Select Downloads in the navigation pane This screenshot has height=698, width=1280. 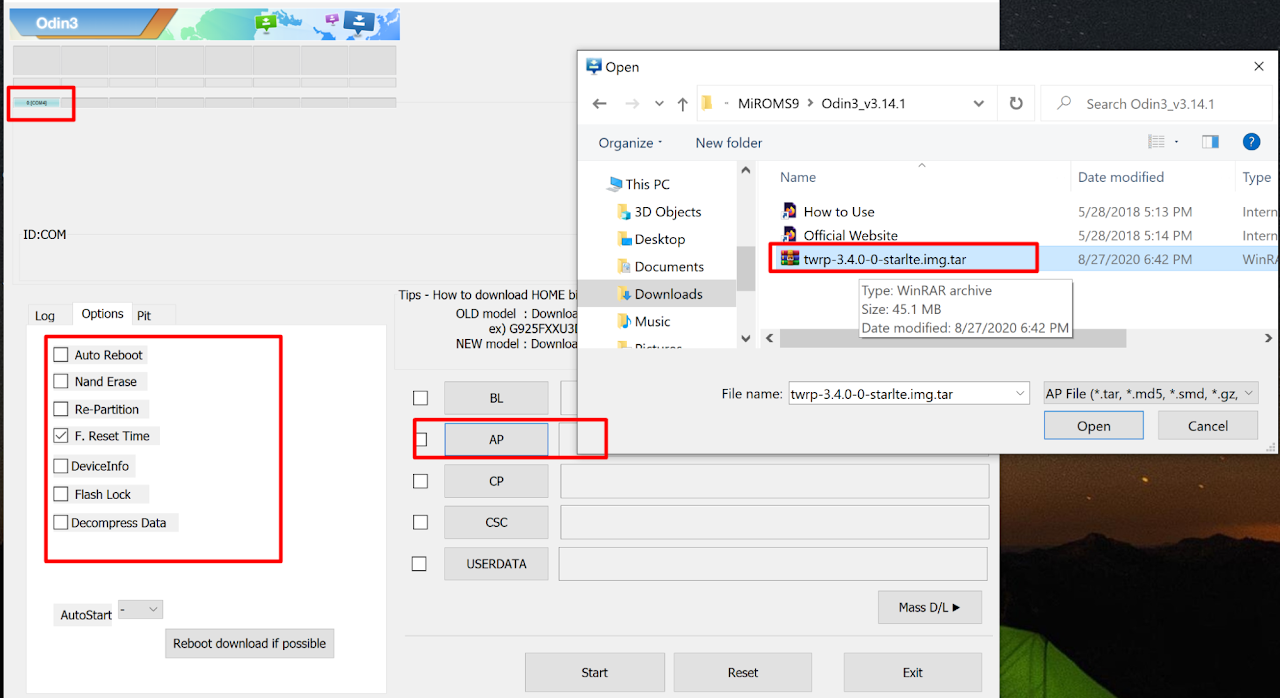pos(668,294)
